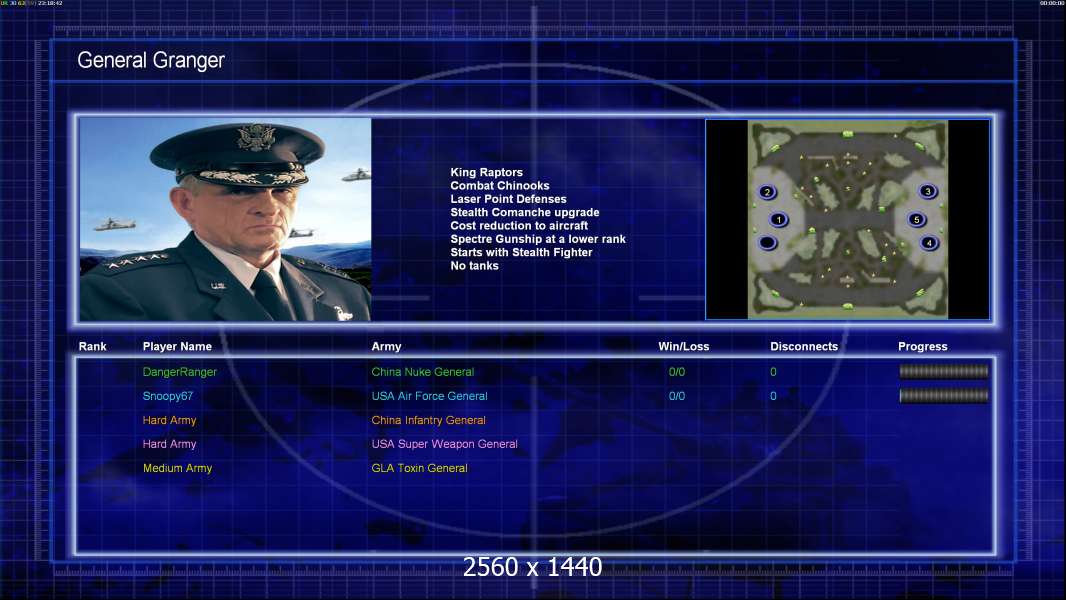The width and height of the screenshot is (1066, 600).
Task: Click the Disconnects column header
Action: point(804,347)
